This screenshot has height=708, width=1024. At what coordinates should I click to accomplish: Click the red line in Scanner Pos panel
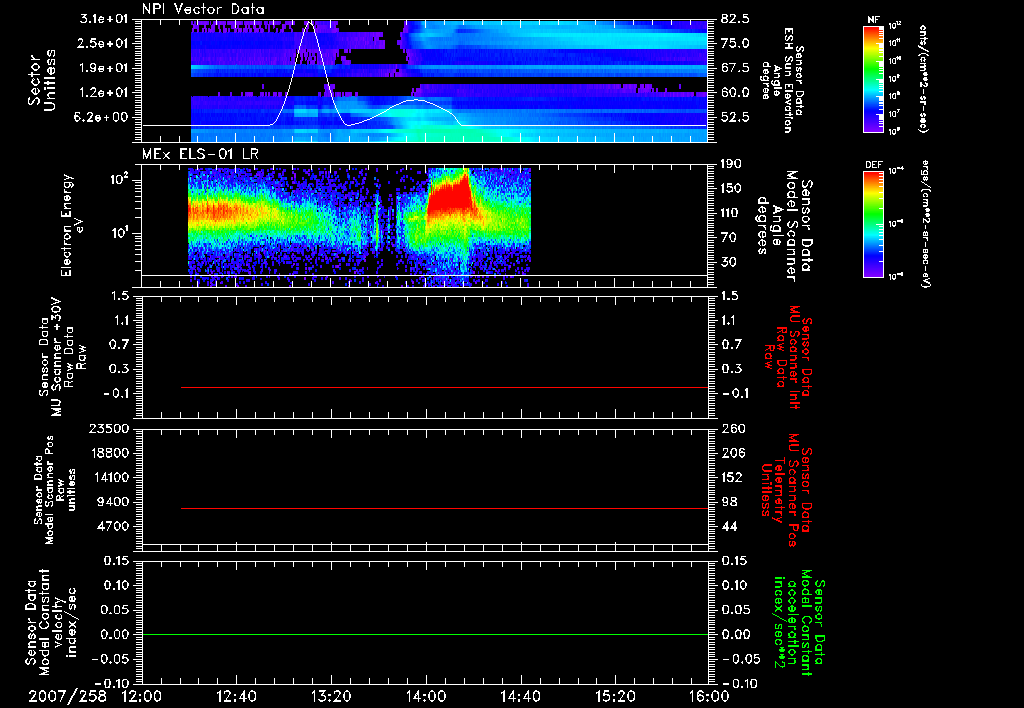(444, 508)
